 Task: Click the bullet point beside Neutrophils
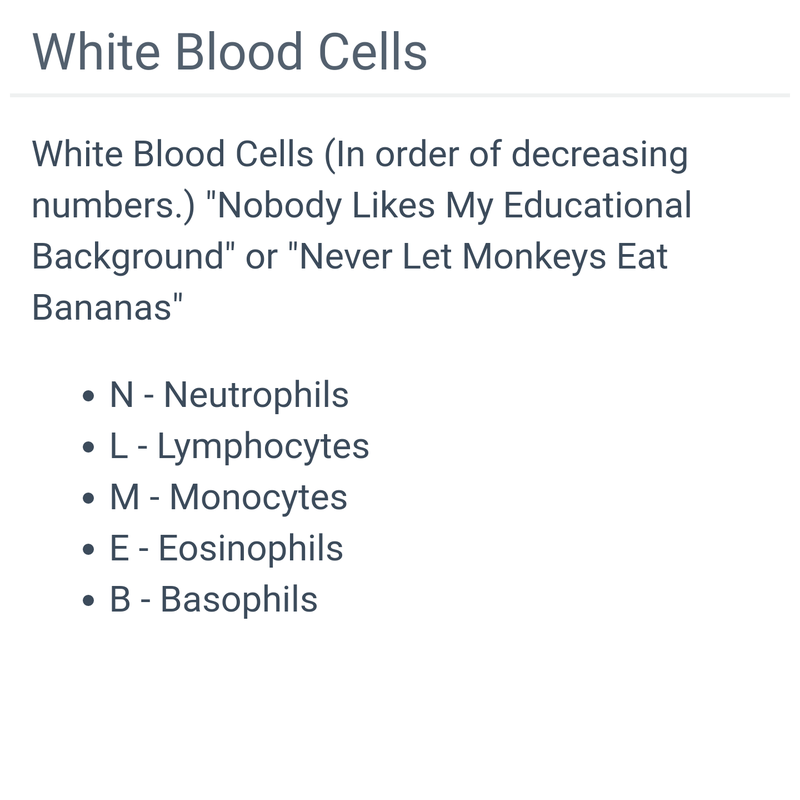(89, 396)
